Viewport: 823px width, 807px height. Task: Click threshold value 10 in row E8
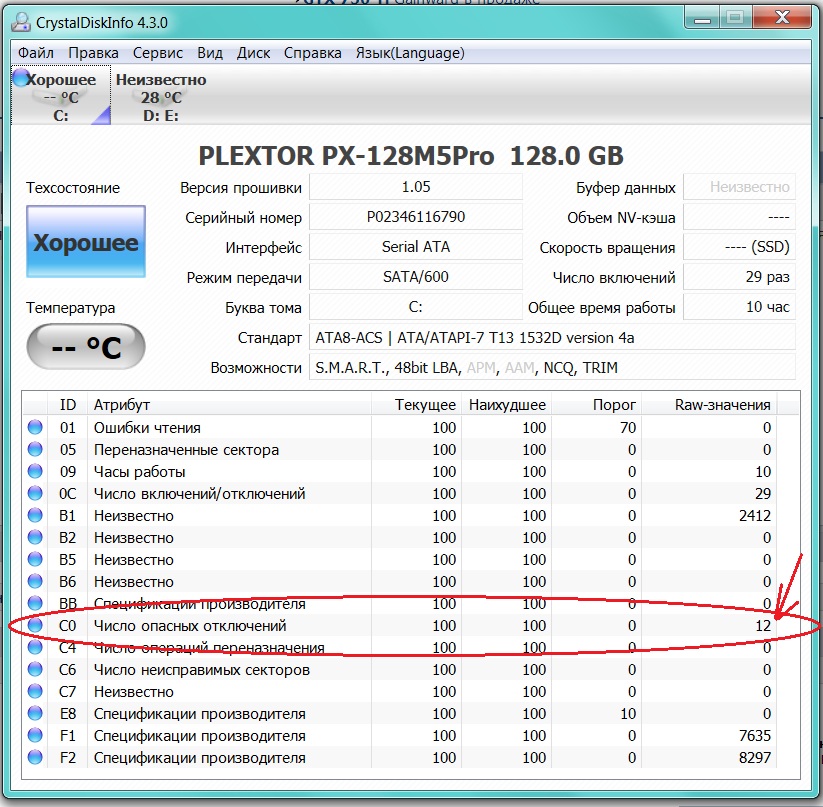(x=628, y=714)
